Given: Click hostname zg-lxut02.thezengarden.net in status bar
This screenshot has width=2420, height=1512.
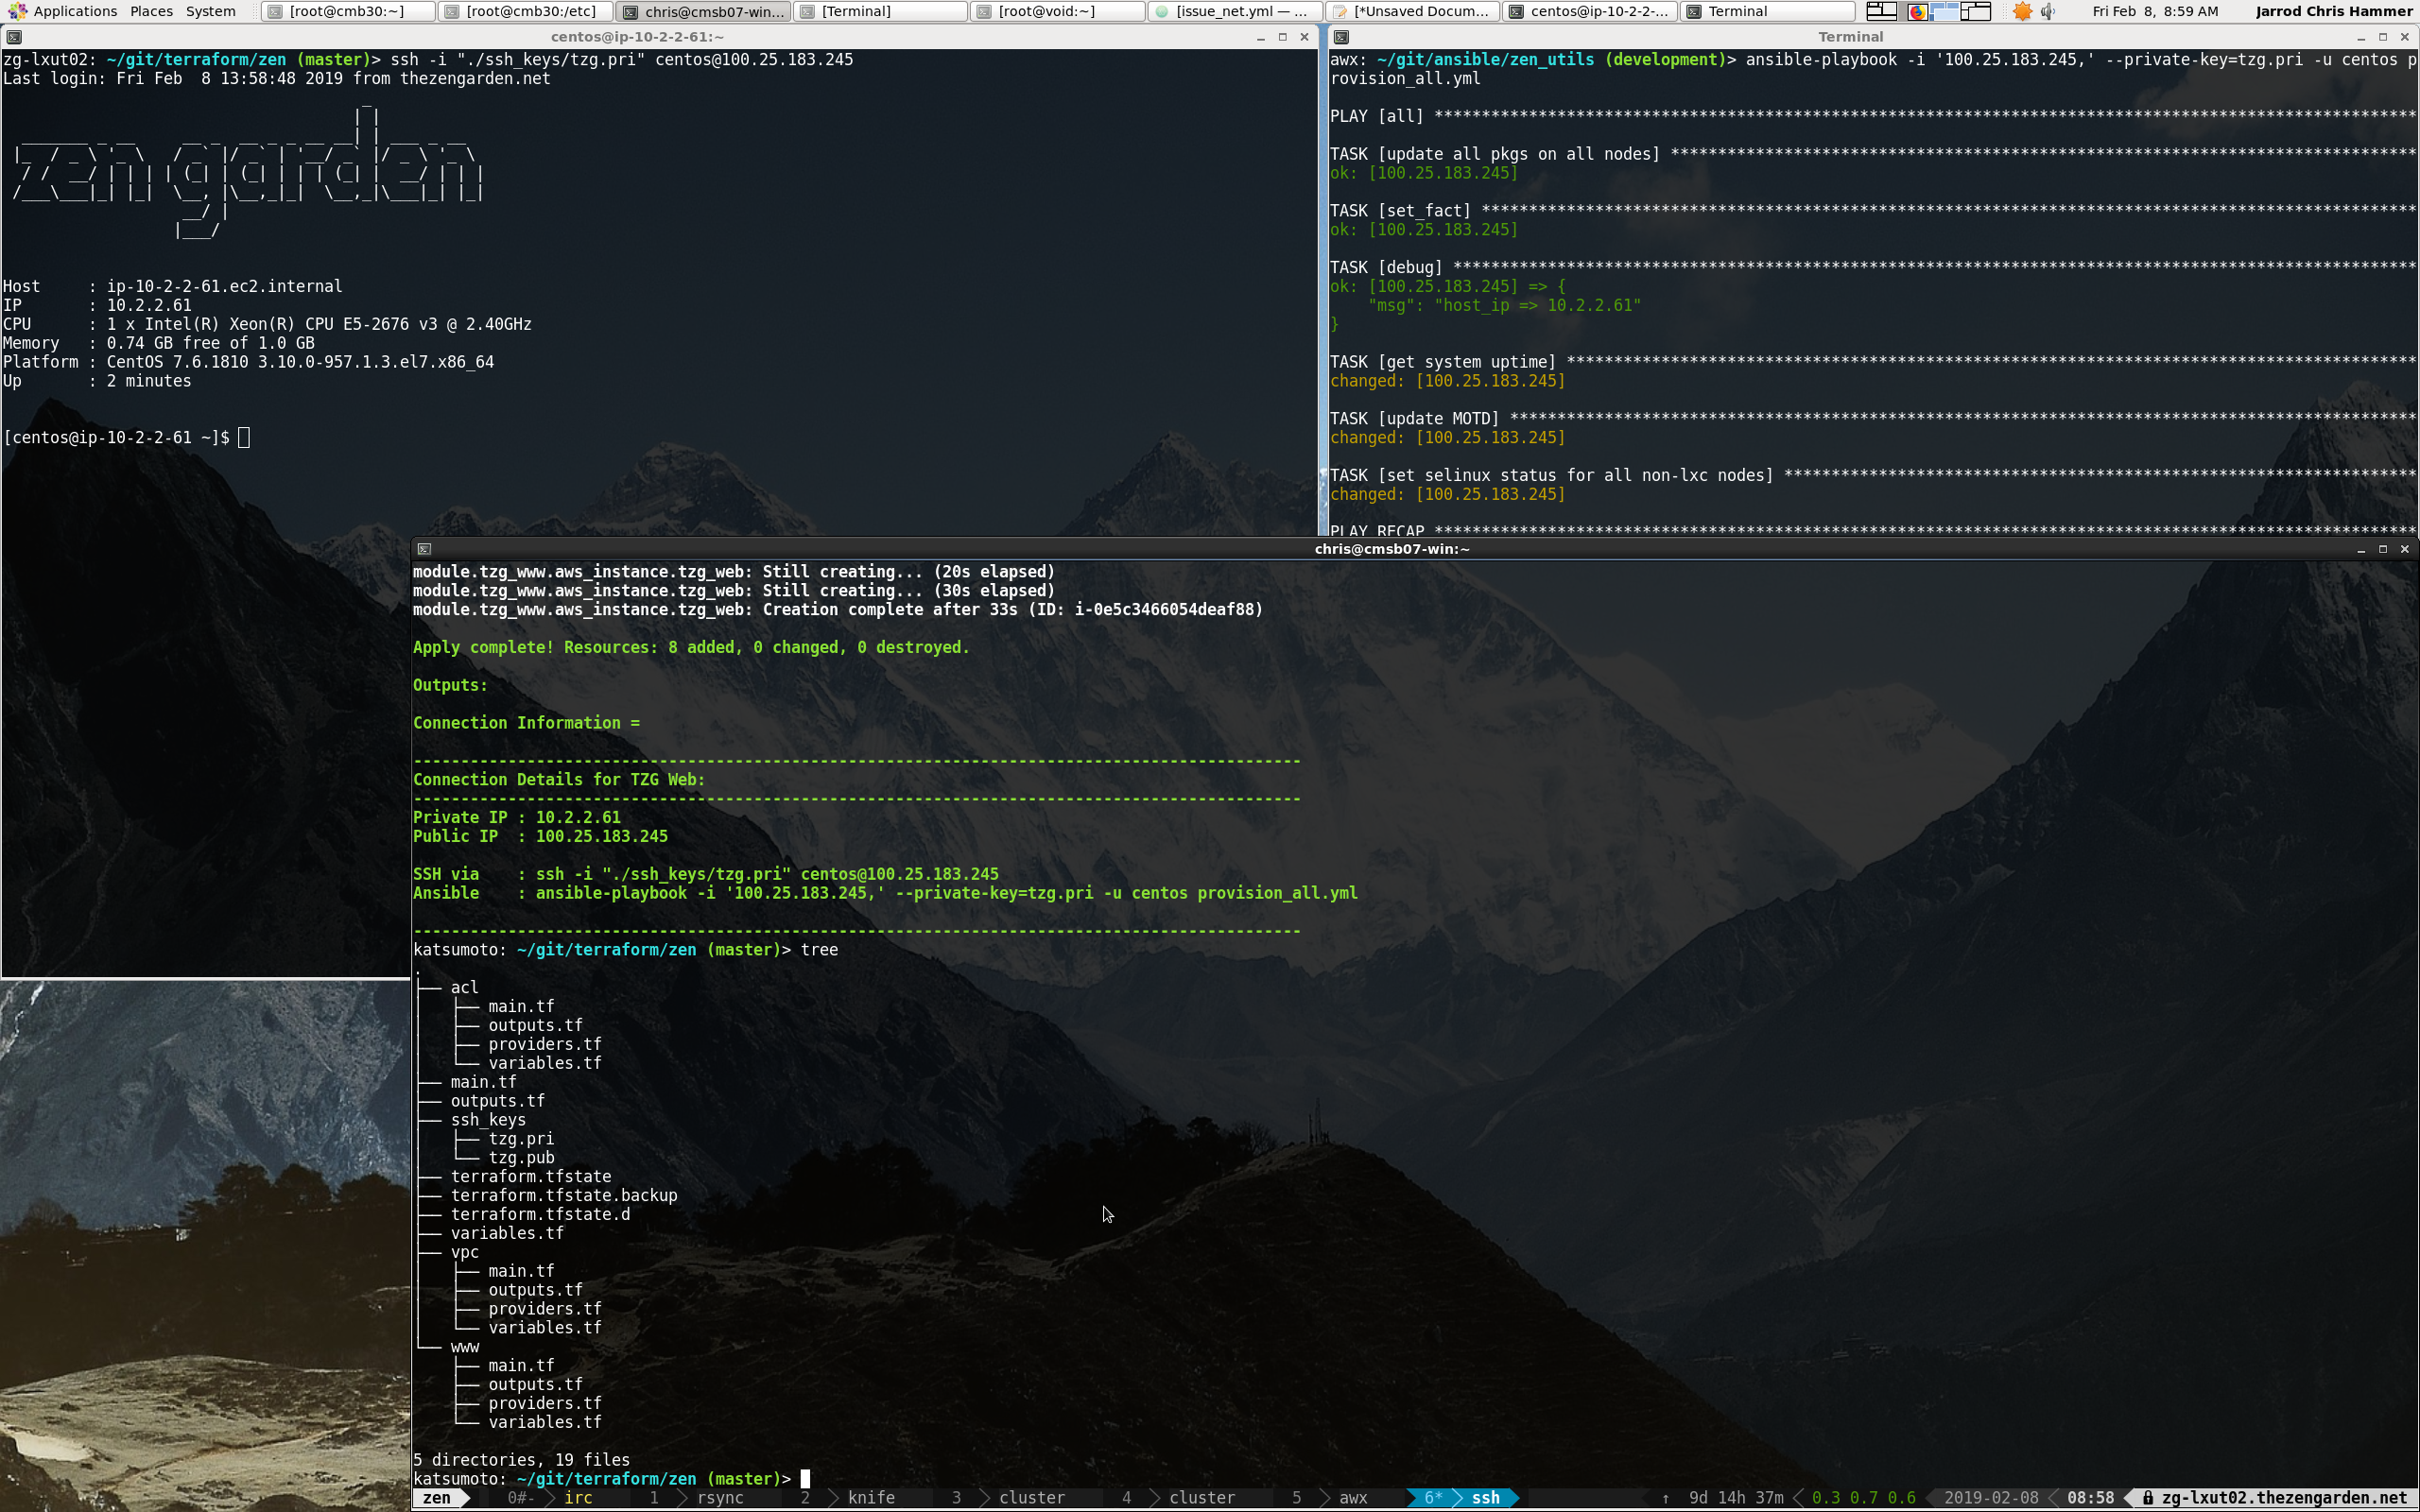Looking at the screenshot, I should [2284, 1498].
